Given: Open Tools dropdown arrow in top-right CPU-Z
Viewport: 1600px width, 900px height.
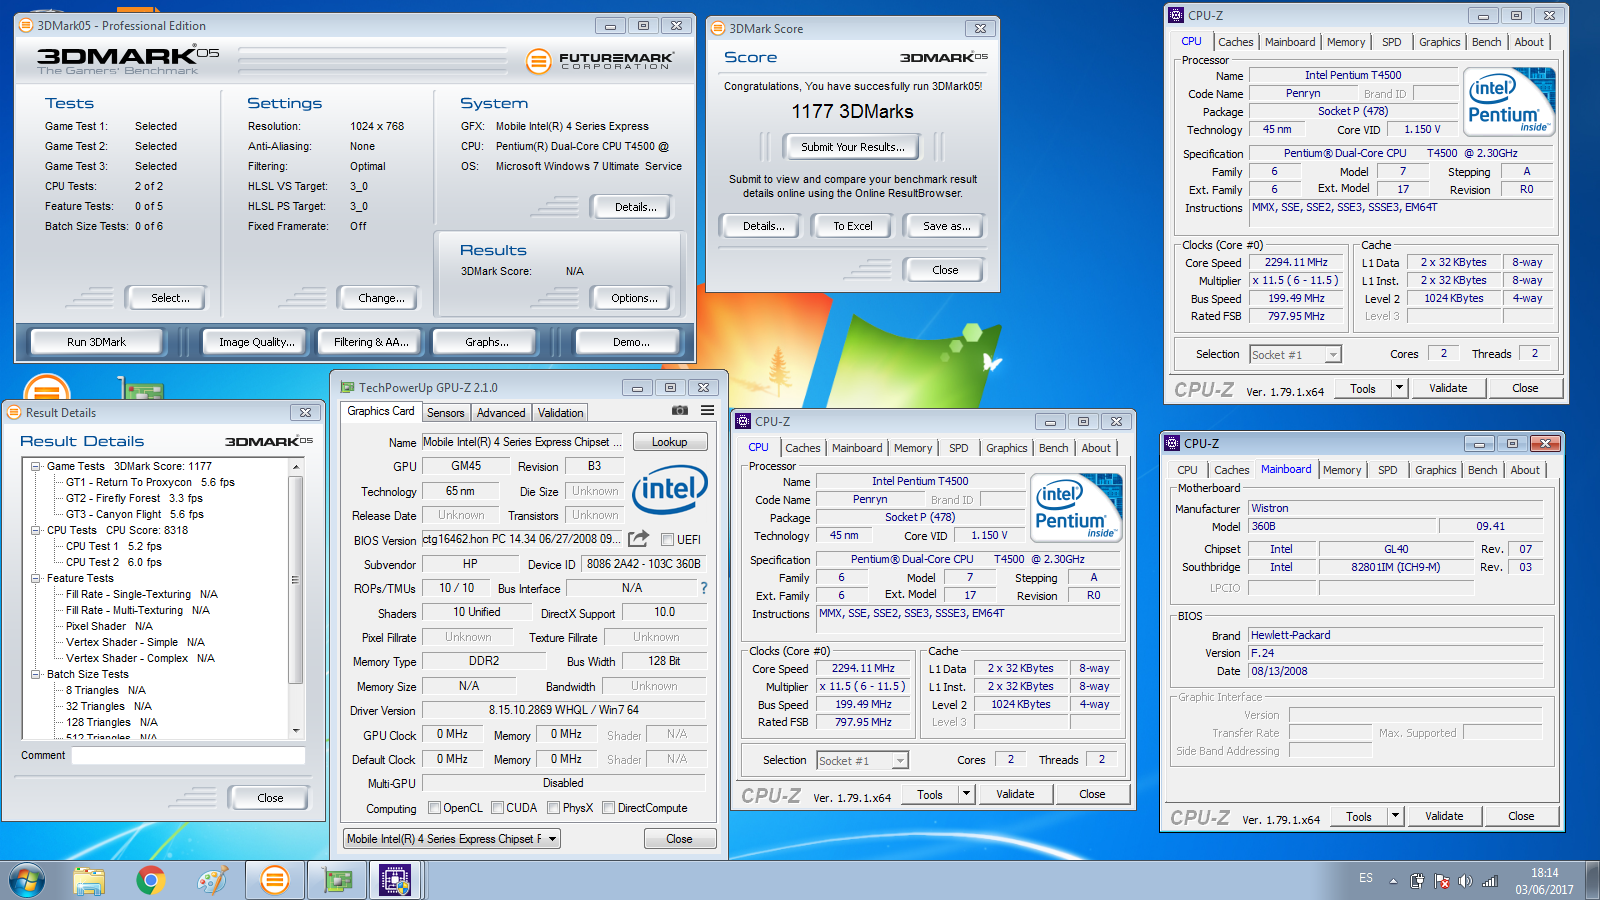Looking at the screenshot, I should (1399, 388).
